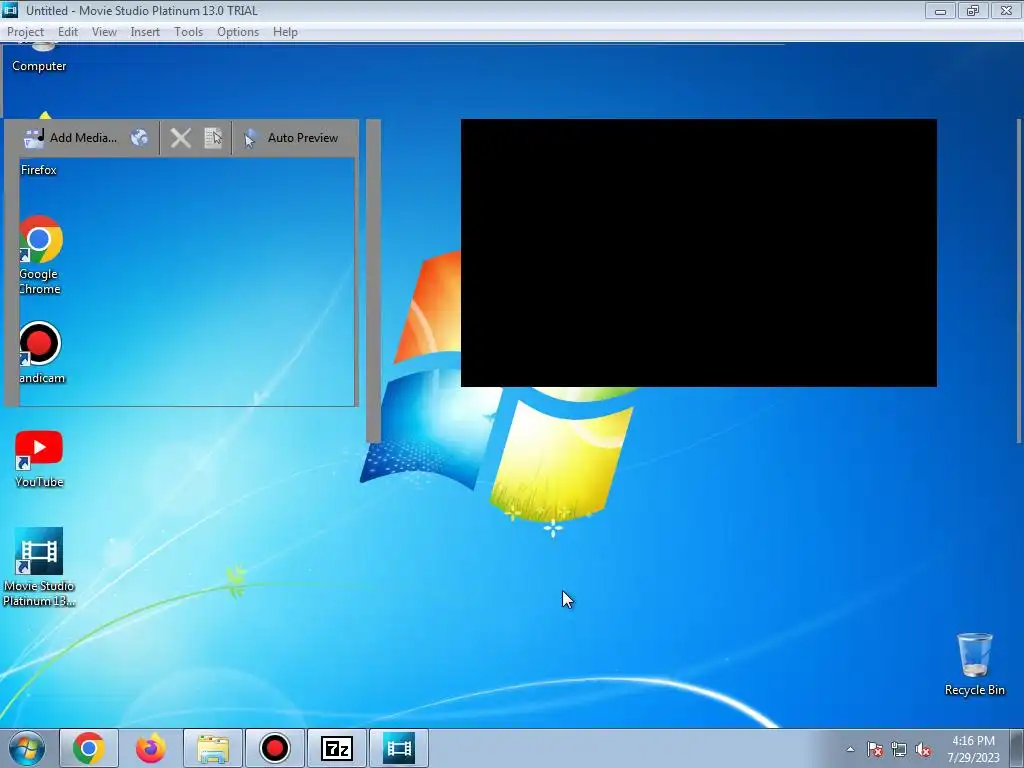Click the taskbar clock showing 4:16 PM
The height and width of the screenshot is (768, 1024).
click(x=974, y=749)
